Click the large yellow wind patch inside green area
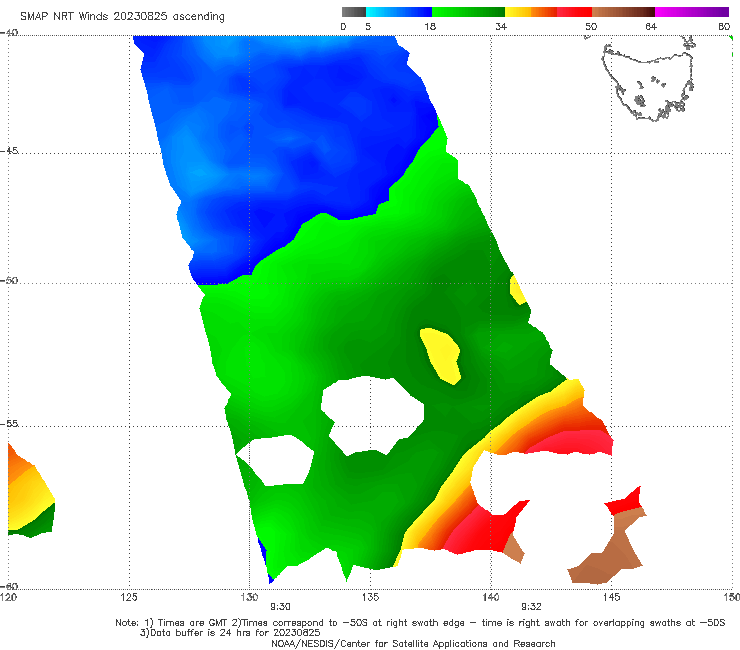Screen dimensions: 740x650 tap(441, 355)
